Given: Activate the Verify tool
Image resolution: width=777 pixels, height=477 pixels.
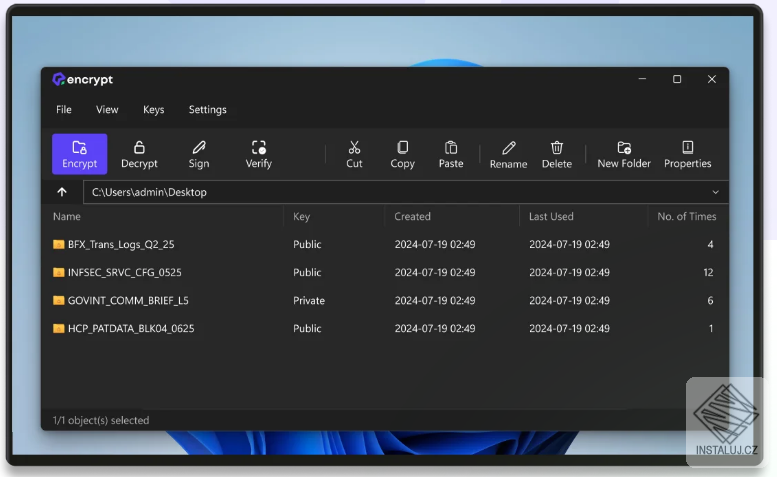Looking at the screenshot, I should coord(259,154).
